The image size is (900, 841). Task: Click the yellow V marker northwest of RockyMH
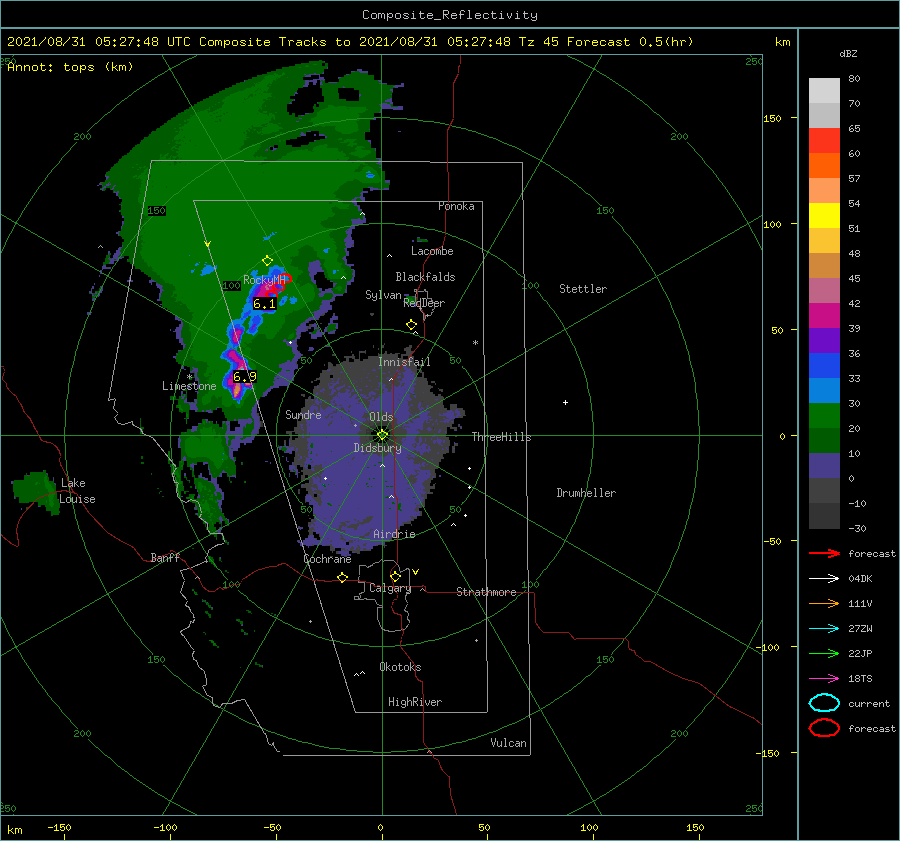(x=207, y=244)
